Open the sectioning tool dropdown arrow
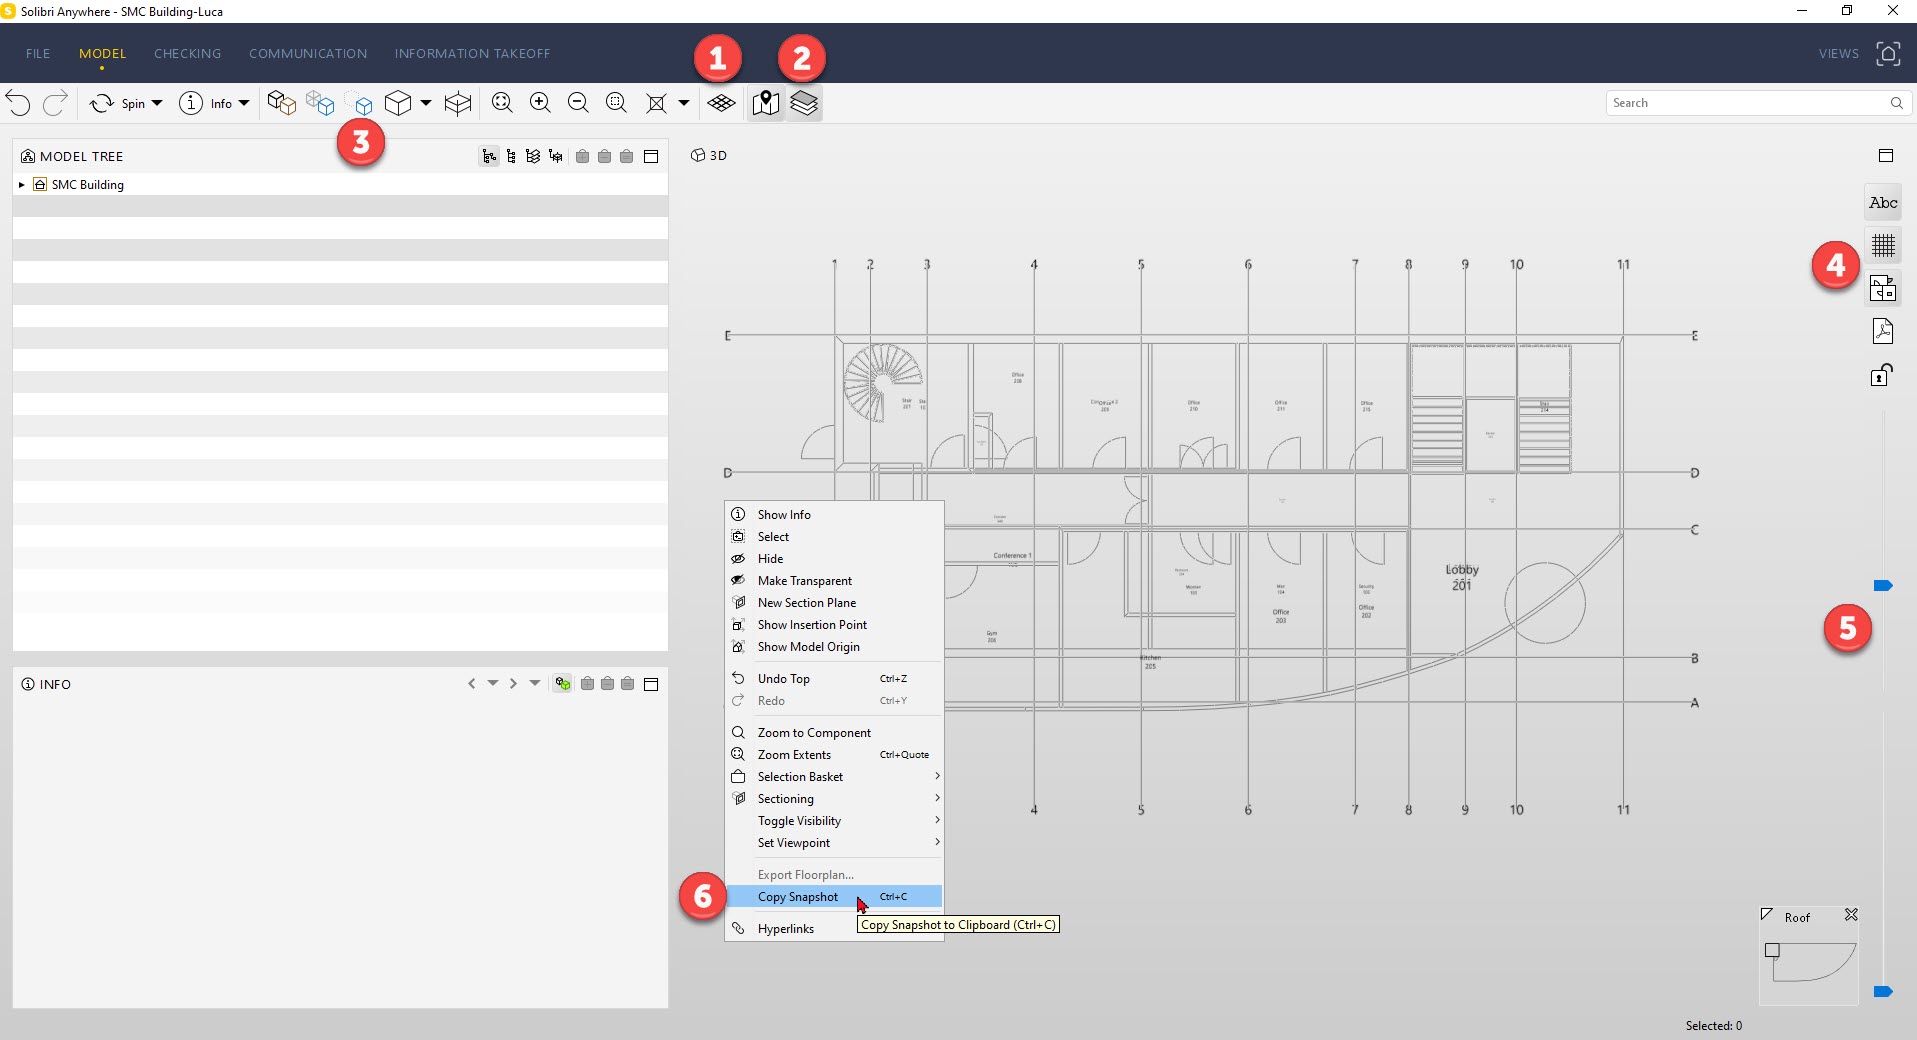Screen dimensions: 1917x1040 pos(684,103)
